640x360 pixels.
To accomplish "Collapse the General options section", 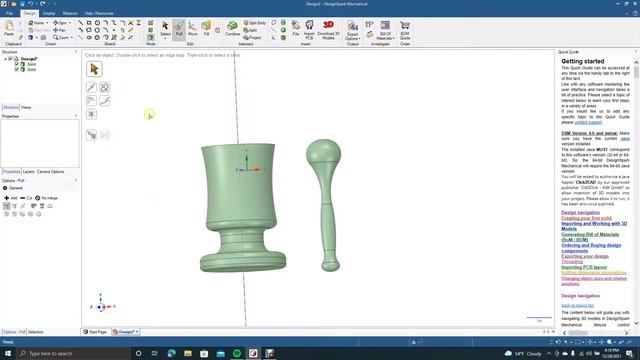I will coord(5,188).
